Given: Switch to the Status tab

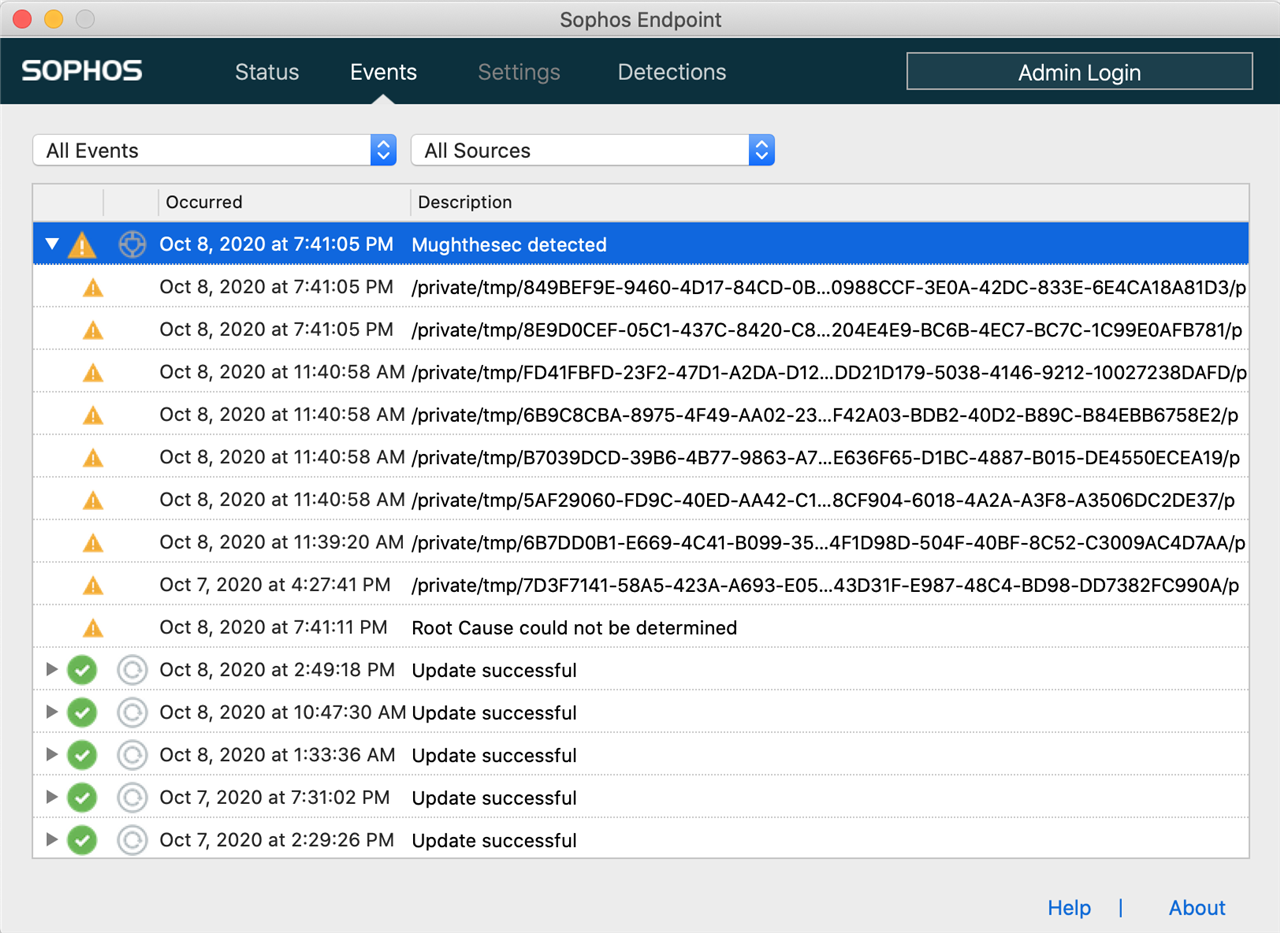Looking at the screenshot, I should pyautogui.click(x=267, y=72).
